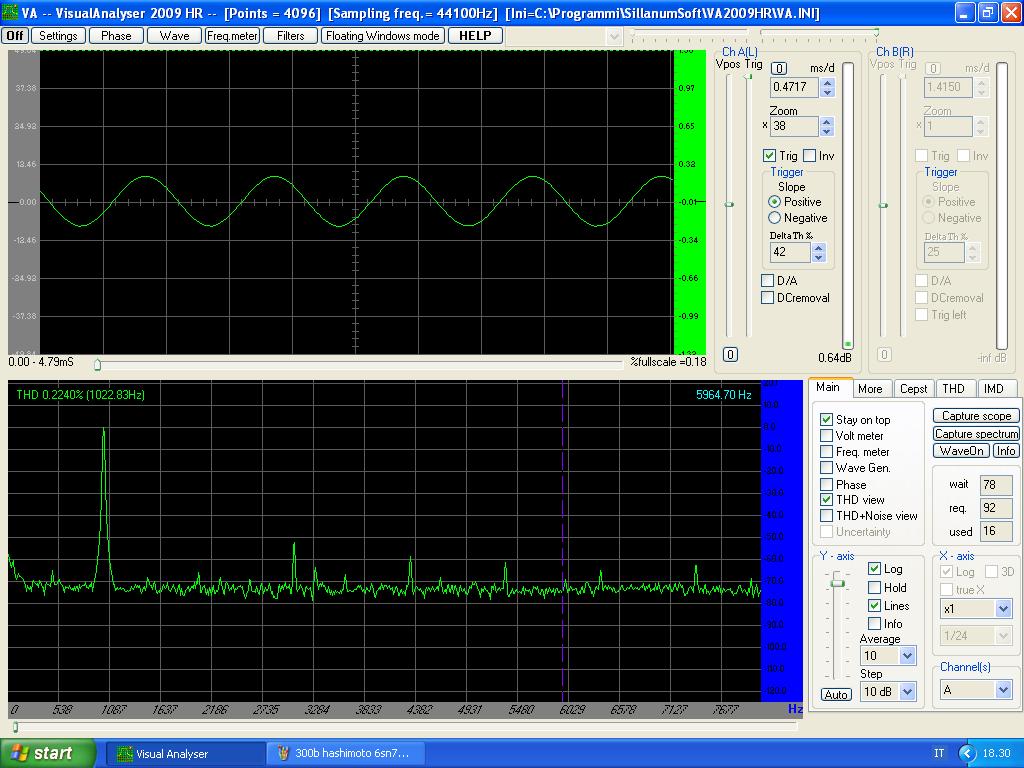Switch to the IMD tab
Image resolution: width=1024 pixels, height=768 pixels.
(994, 389)
